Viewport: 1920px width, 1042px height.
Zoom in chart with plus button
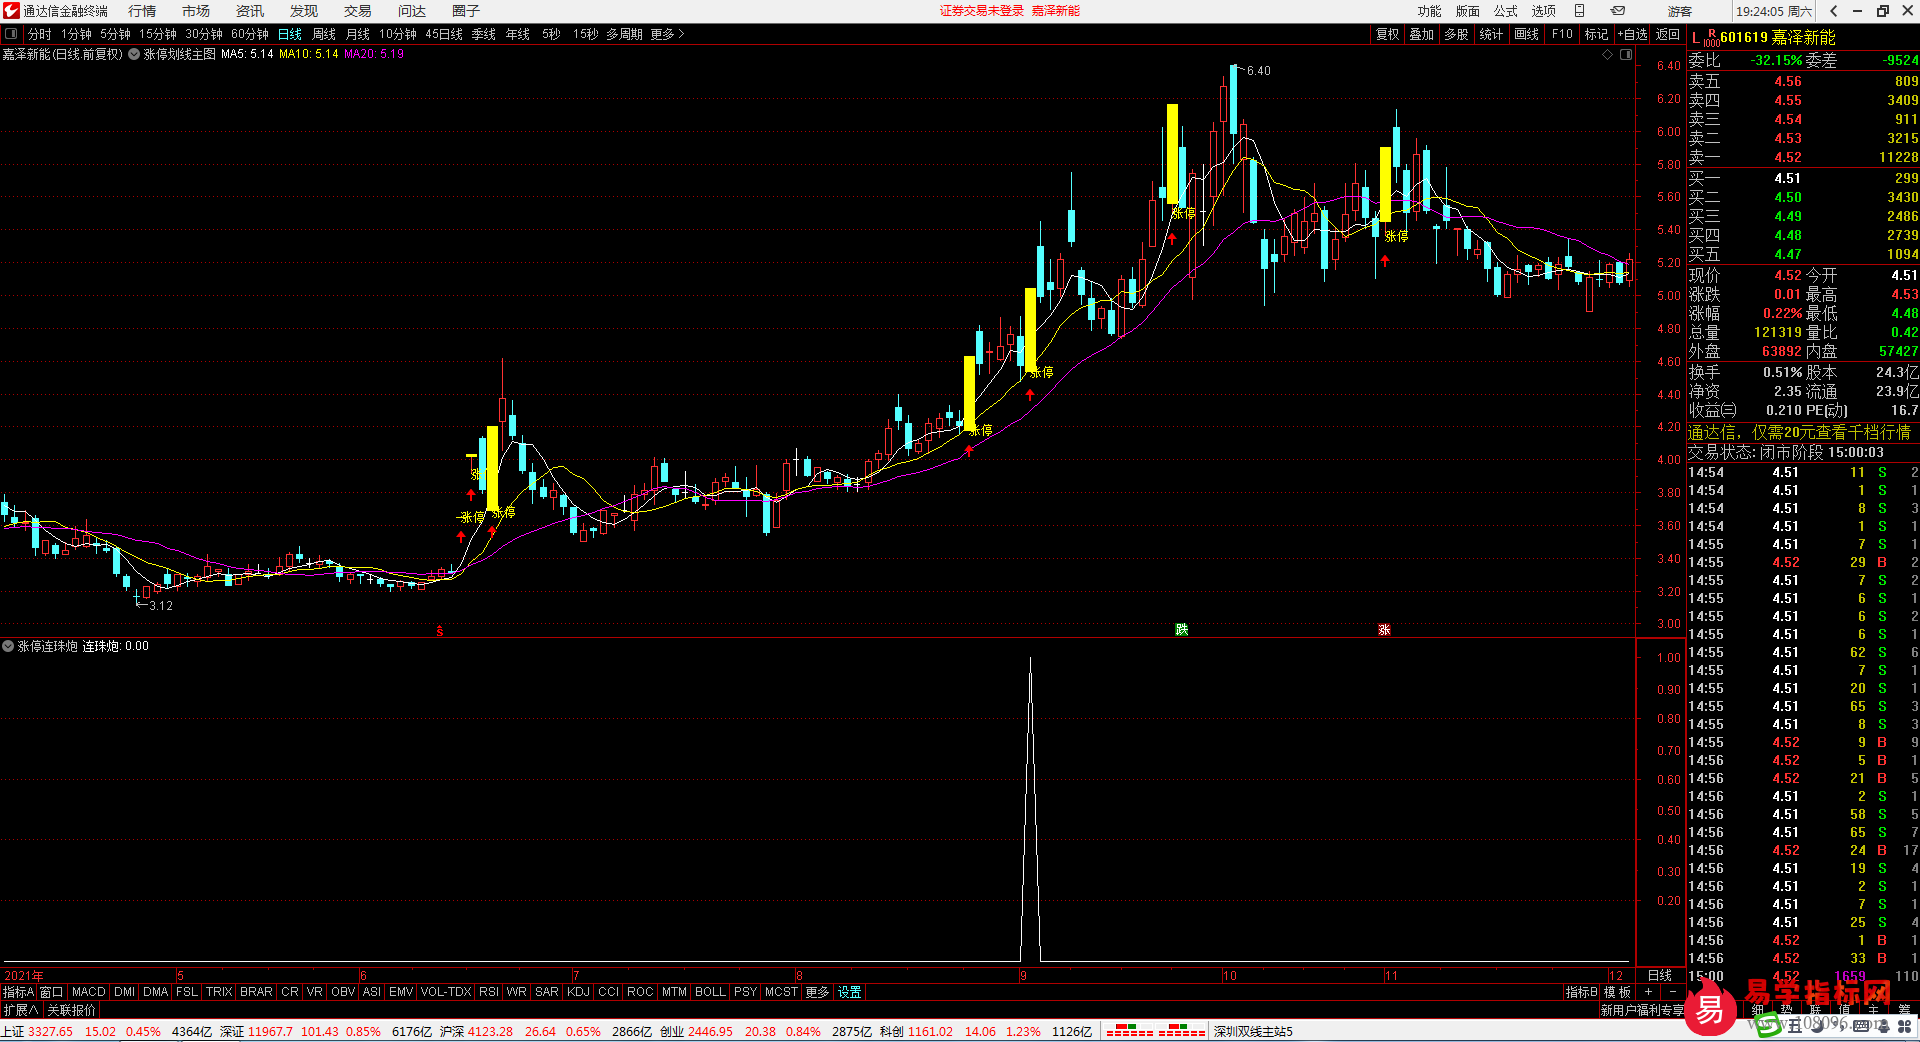(1648, 992)
